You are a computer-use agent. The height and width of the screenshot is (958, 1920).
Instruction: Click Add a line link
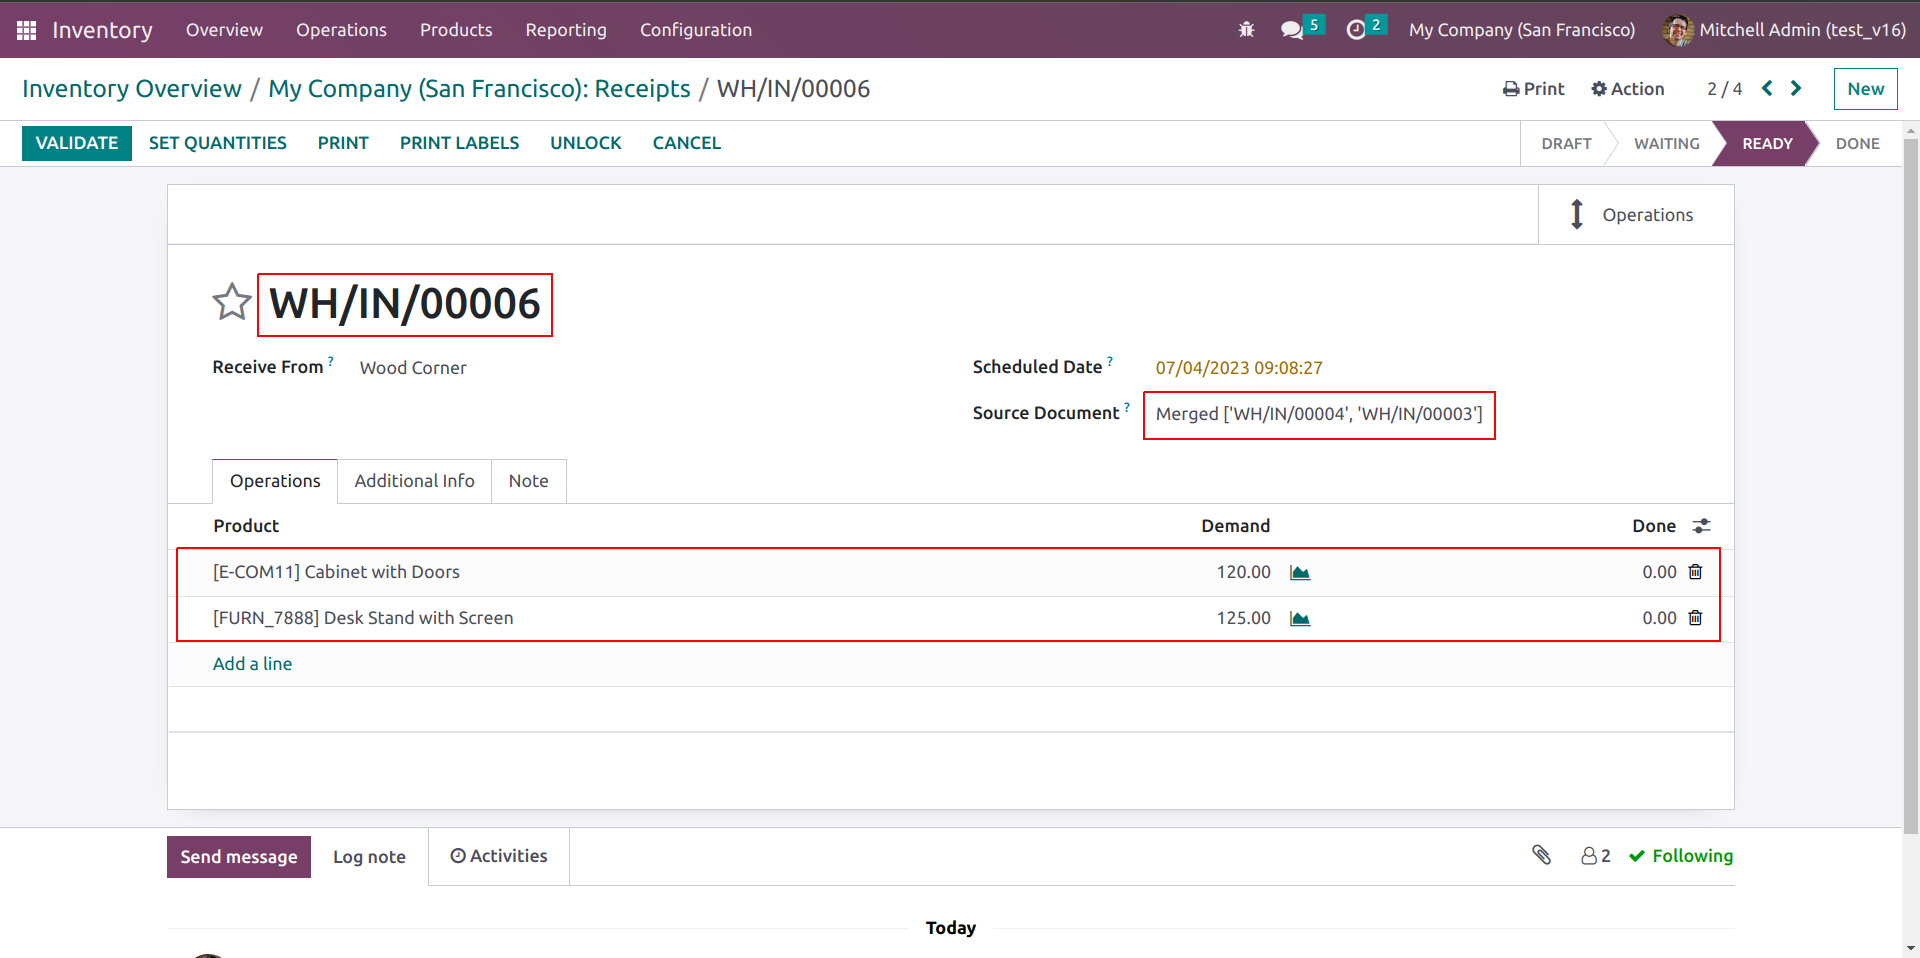[x=253, y=664]
